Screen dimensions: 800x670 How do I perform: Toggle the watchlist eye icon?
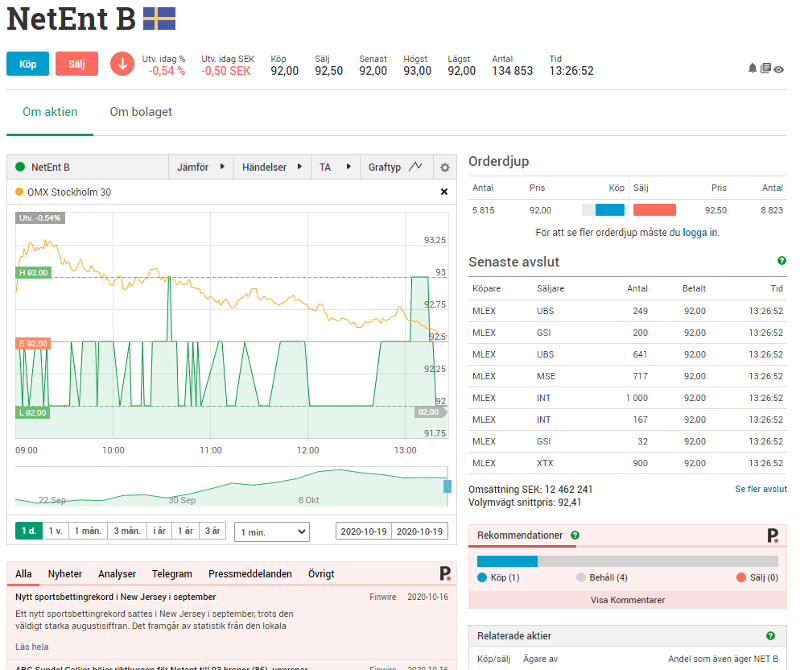coord(779,69)
